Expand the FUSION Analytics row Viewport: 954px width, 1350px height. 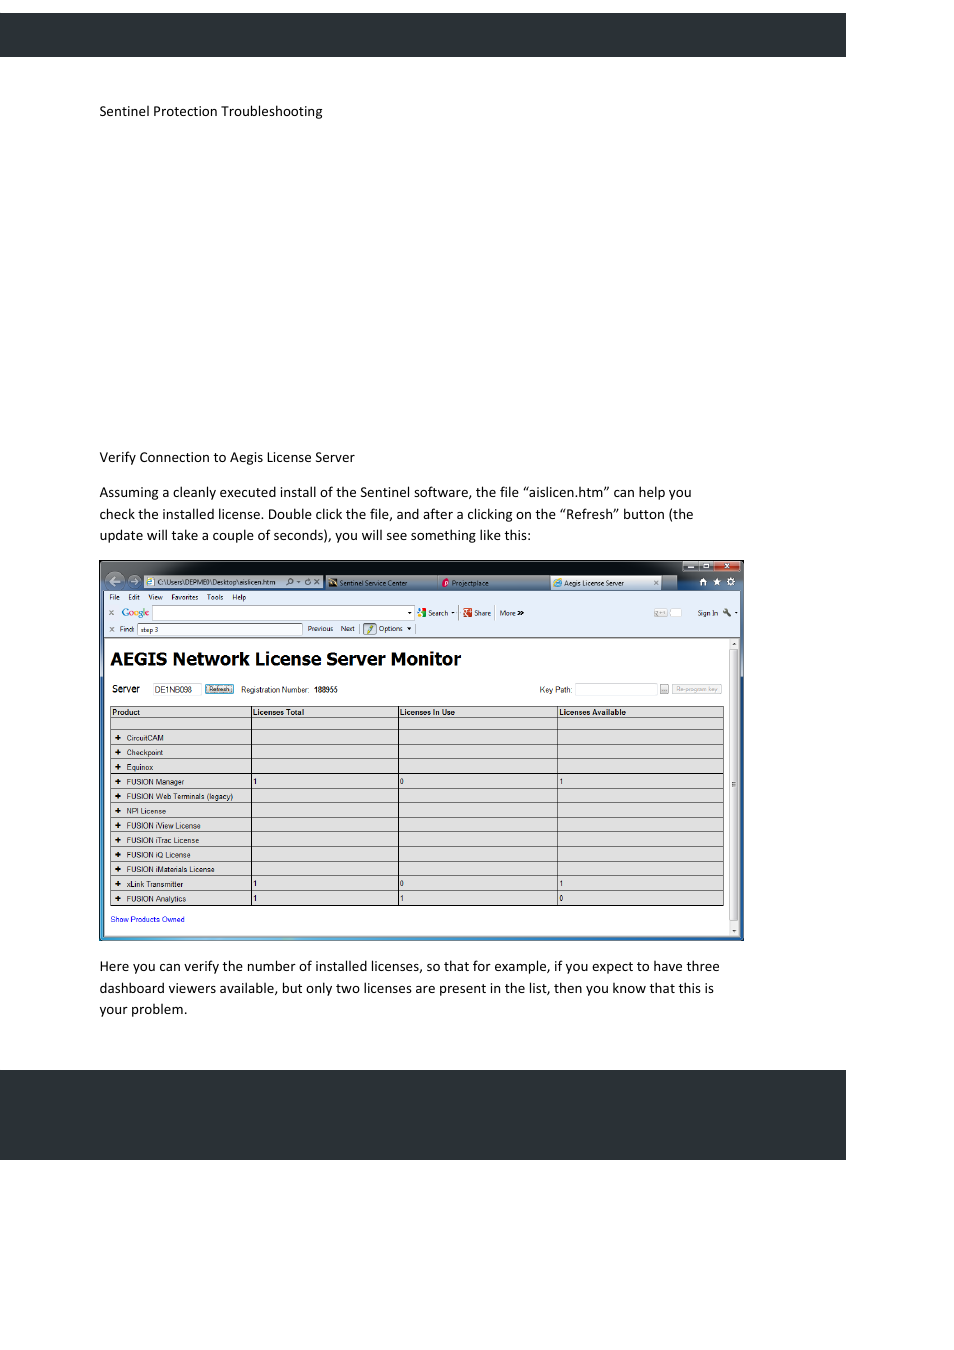click(x=118, y=899)
